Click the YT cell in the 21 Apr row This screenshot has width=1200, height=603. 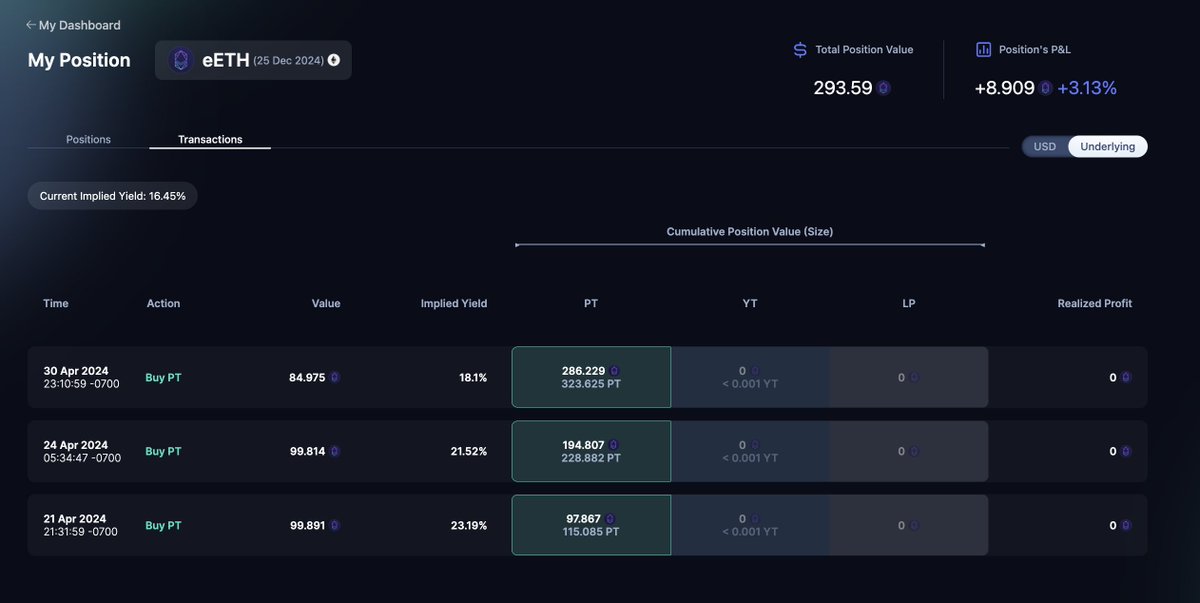[x=750, y=525]
